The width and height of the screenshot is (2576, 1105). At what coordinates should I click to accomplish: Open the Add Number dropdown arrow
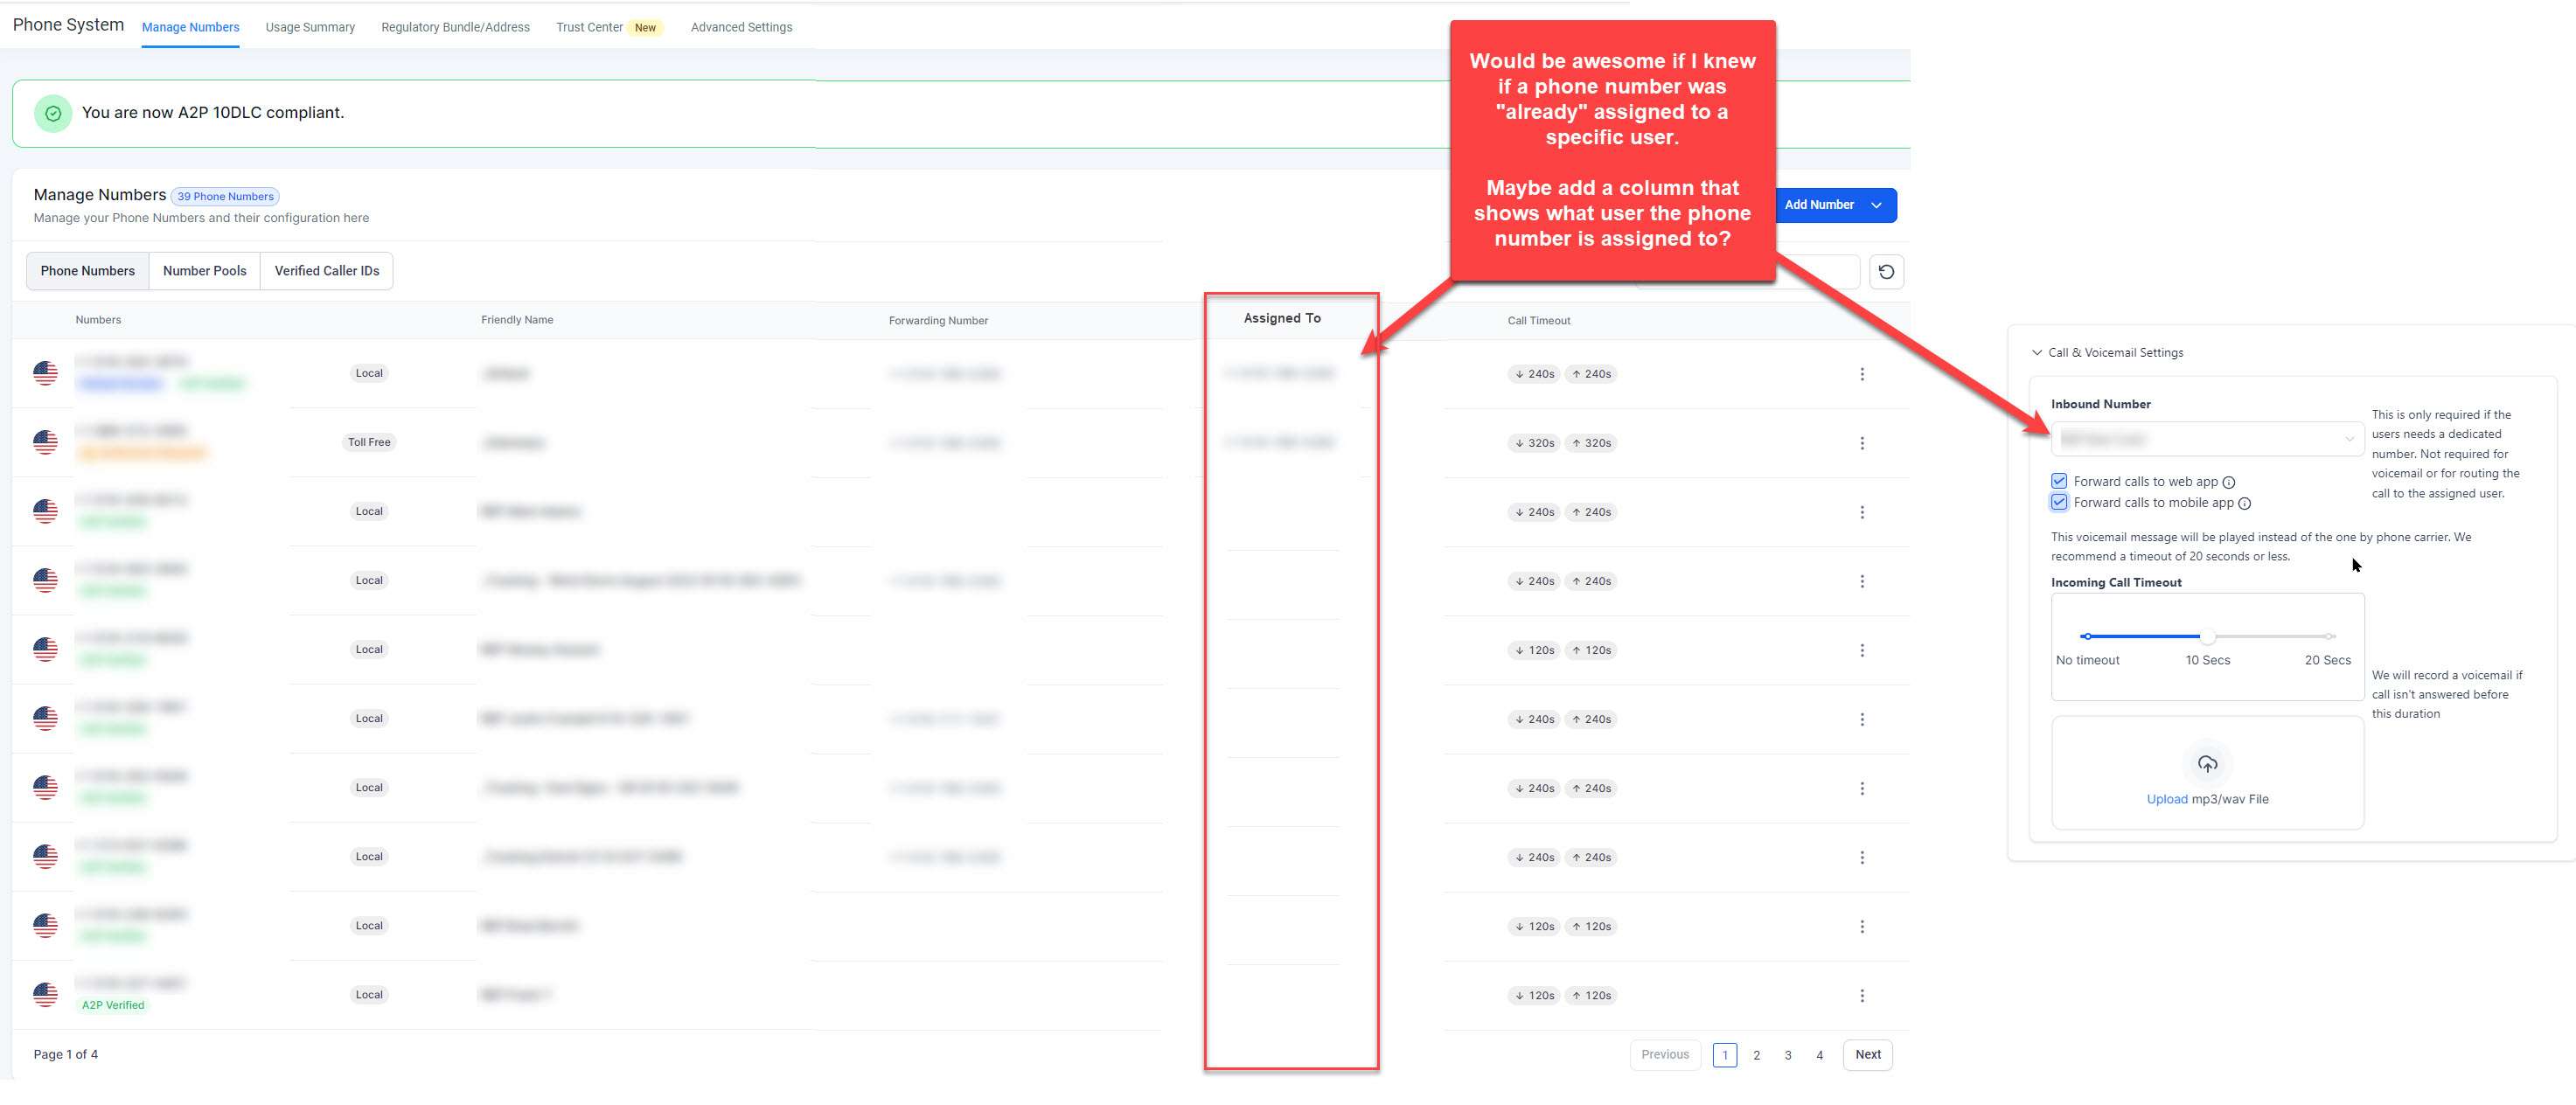tap(1876, 205)
